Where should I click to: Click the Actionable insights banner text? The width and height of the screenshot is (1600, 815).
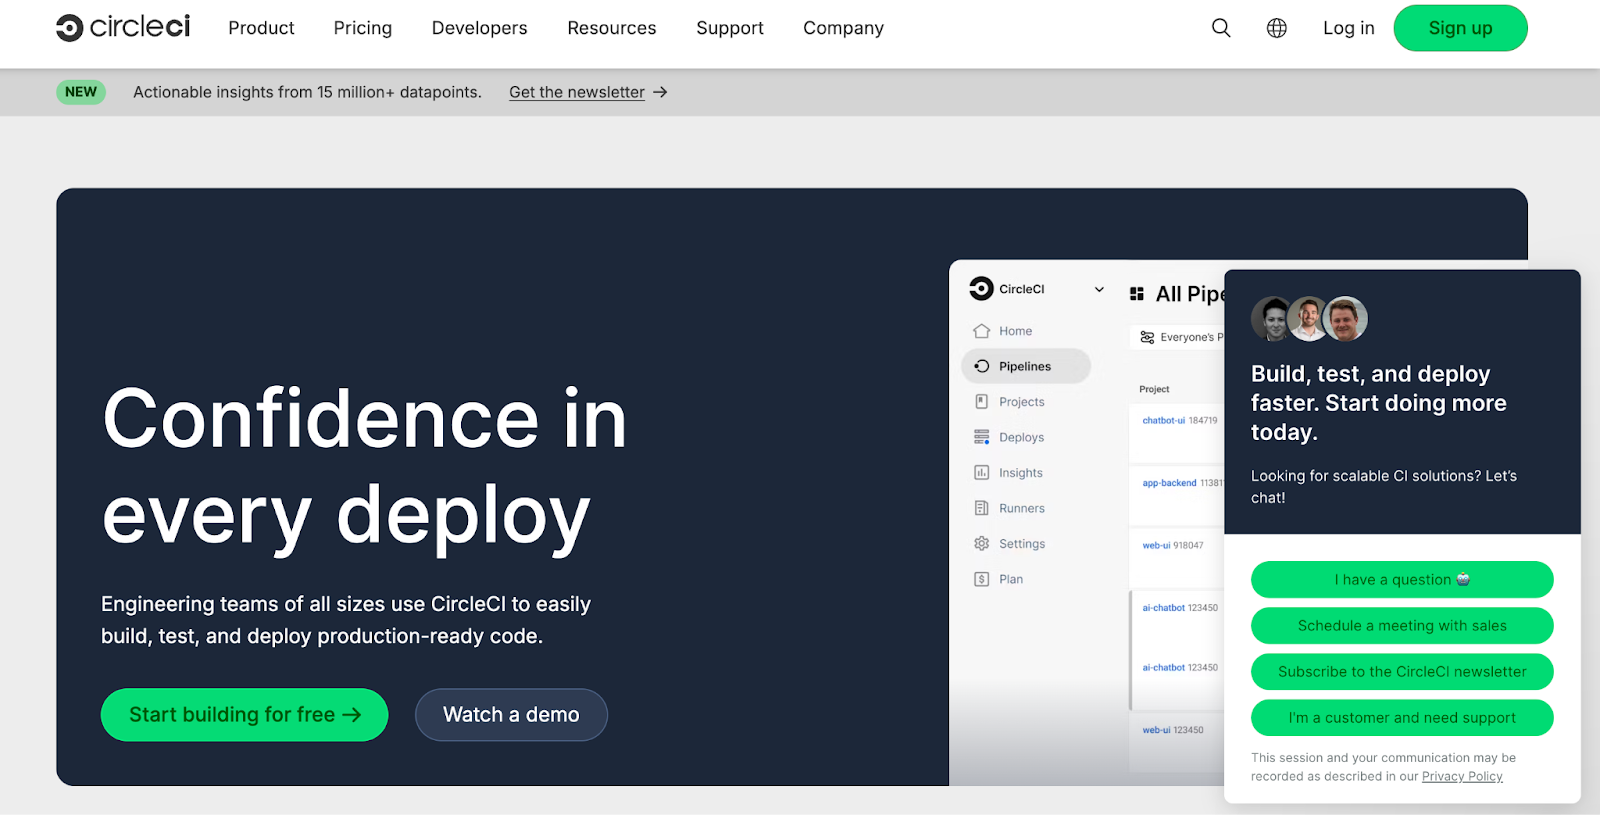click(307, 92)
